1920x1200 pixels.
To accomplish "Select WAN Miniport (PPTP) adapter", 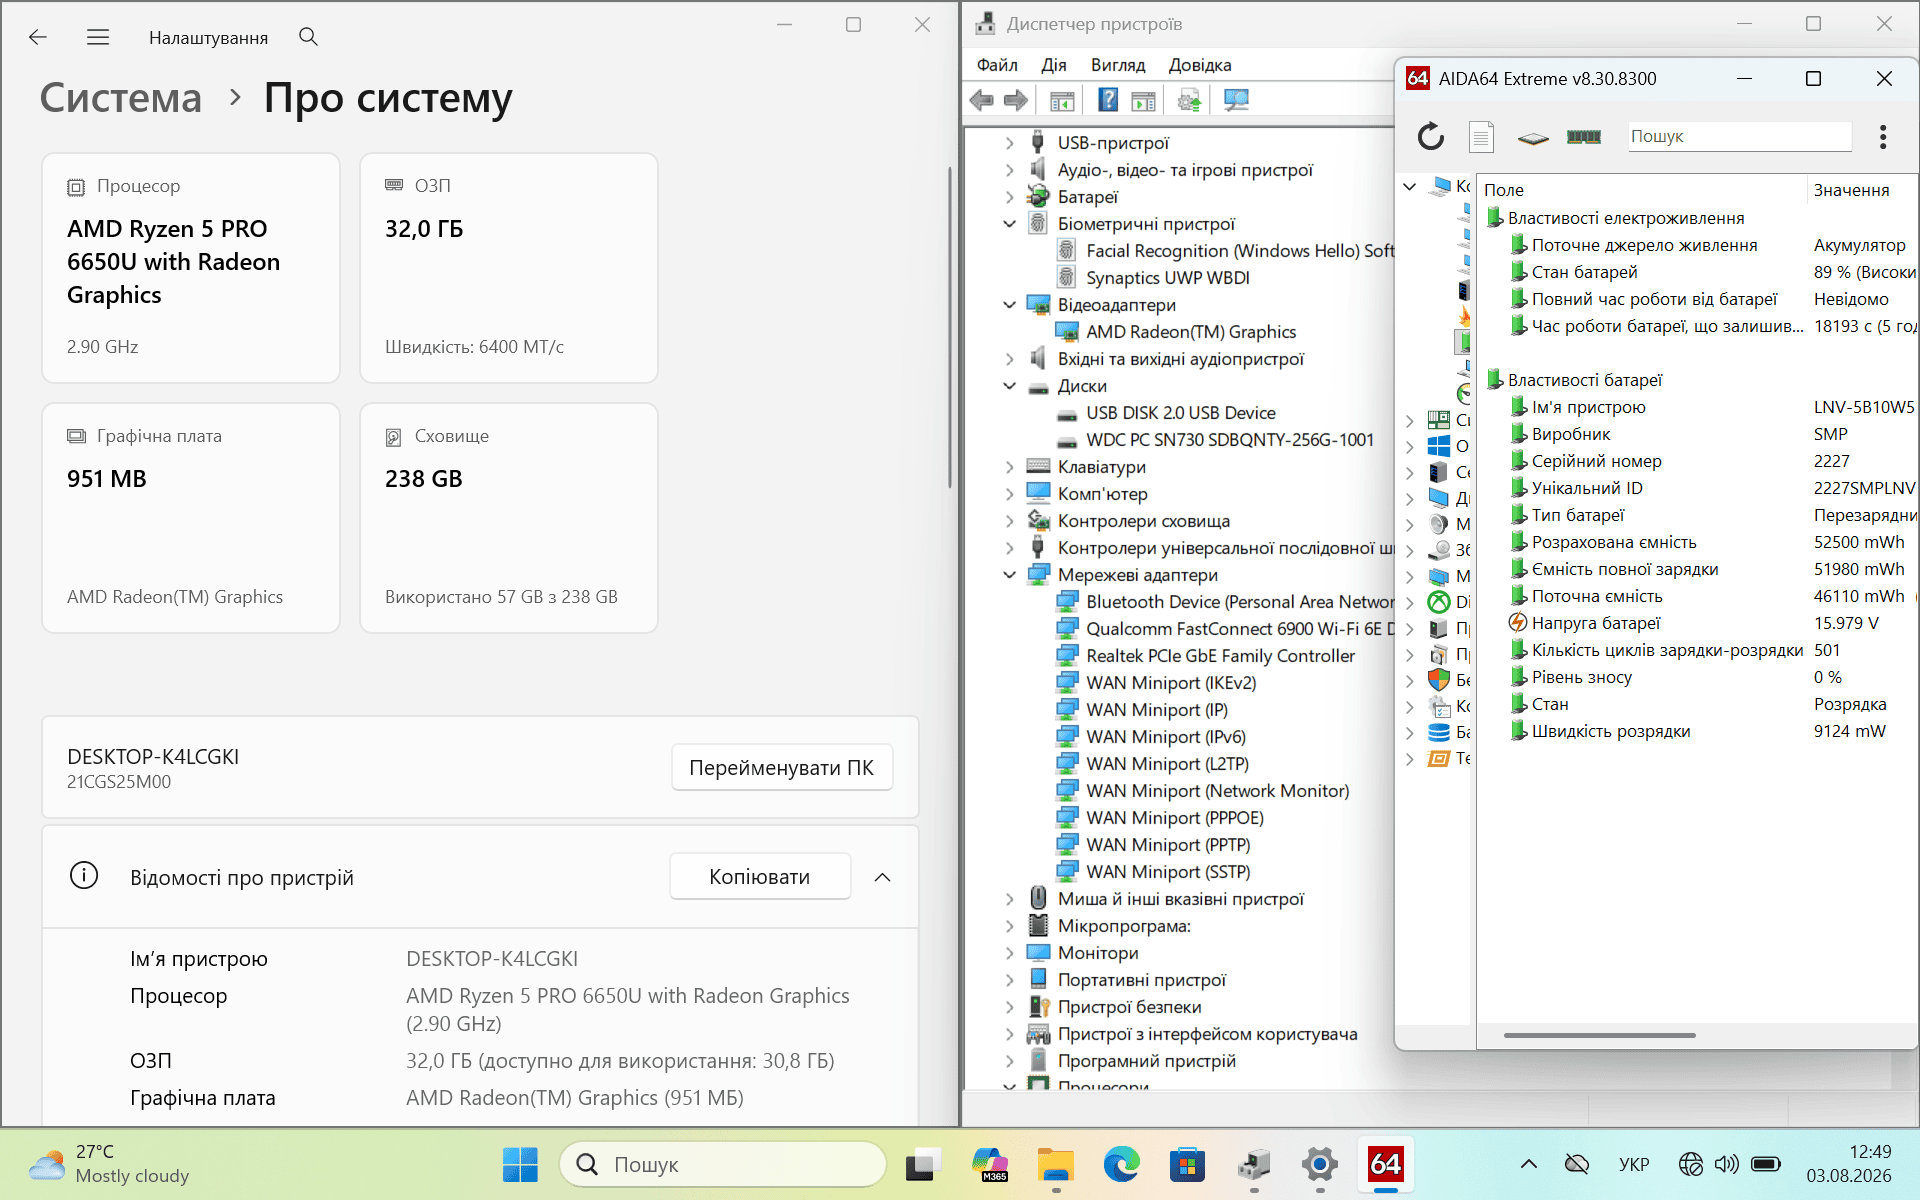I will [1168, 845].
